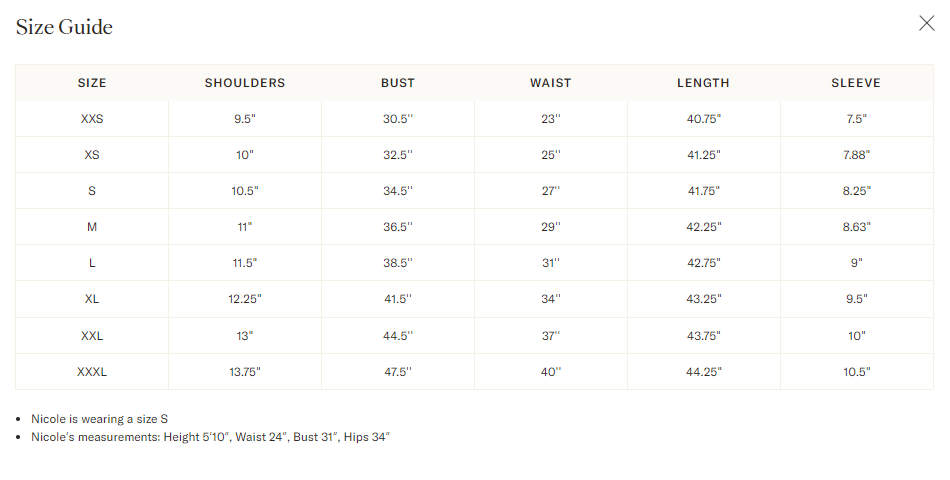Click the 34.5'' bust value for size S
This screenshot has height=480, width=950.
398,191
